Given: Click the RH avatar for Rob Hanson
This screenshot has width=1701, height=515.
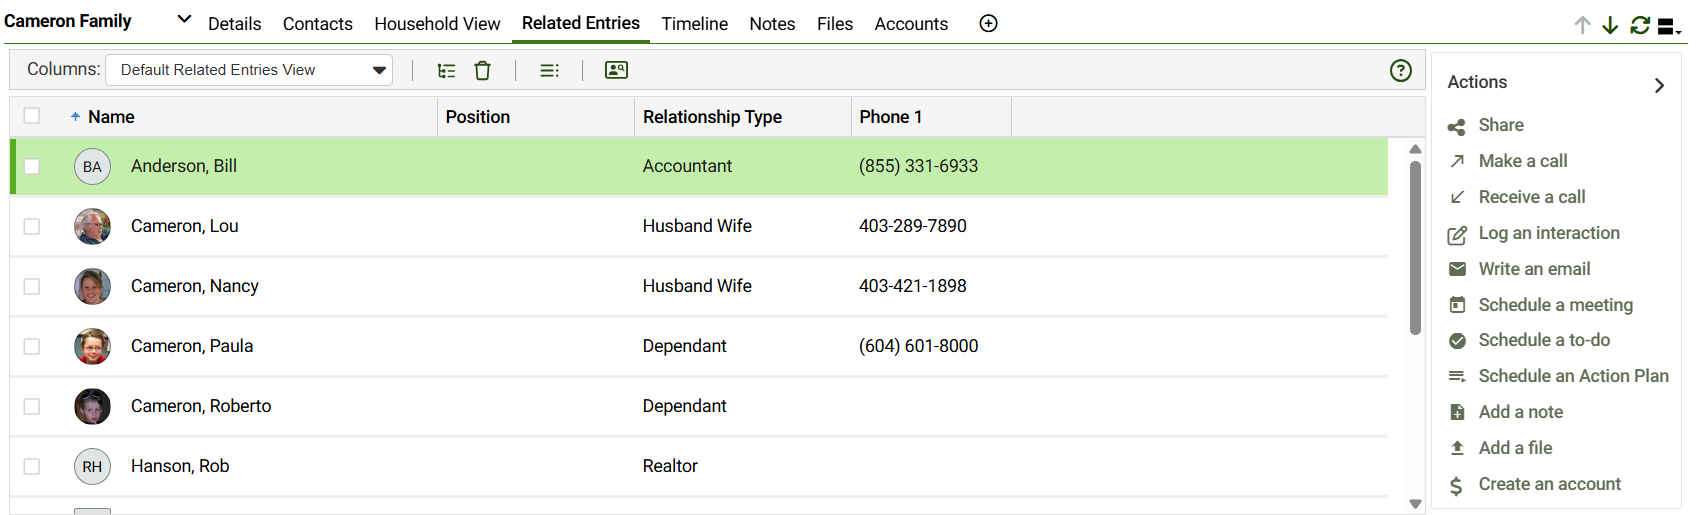Looking at the screenshot, I should [x=92, y=466].
